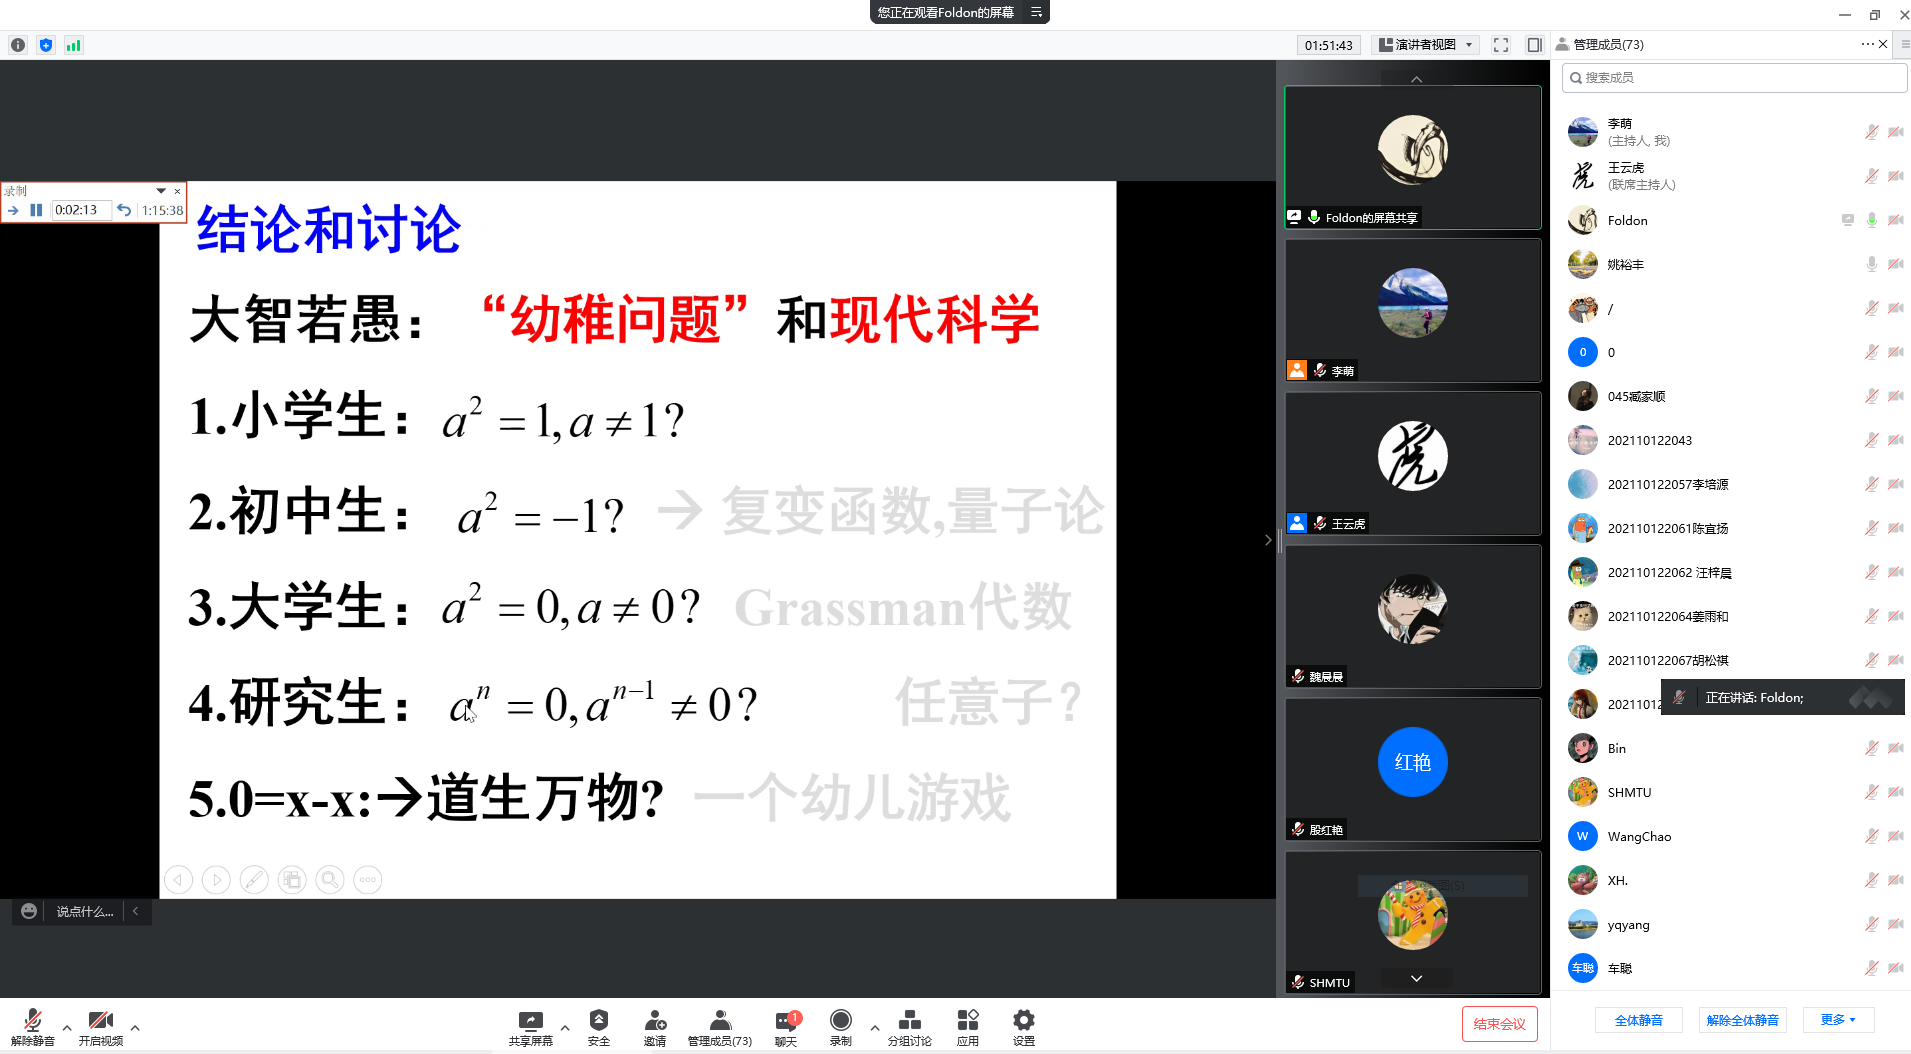Toggle yqyang's video icon
Screen dimensions: 1911x1054
coord(1895,924)
